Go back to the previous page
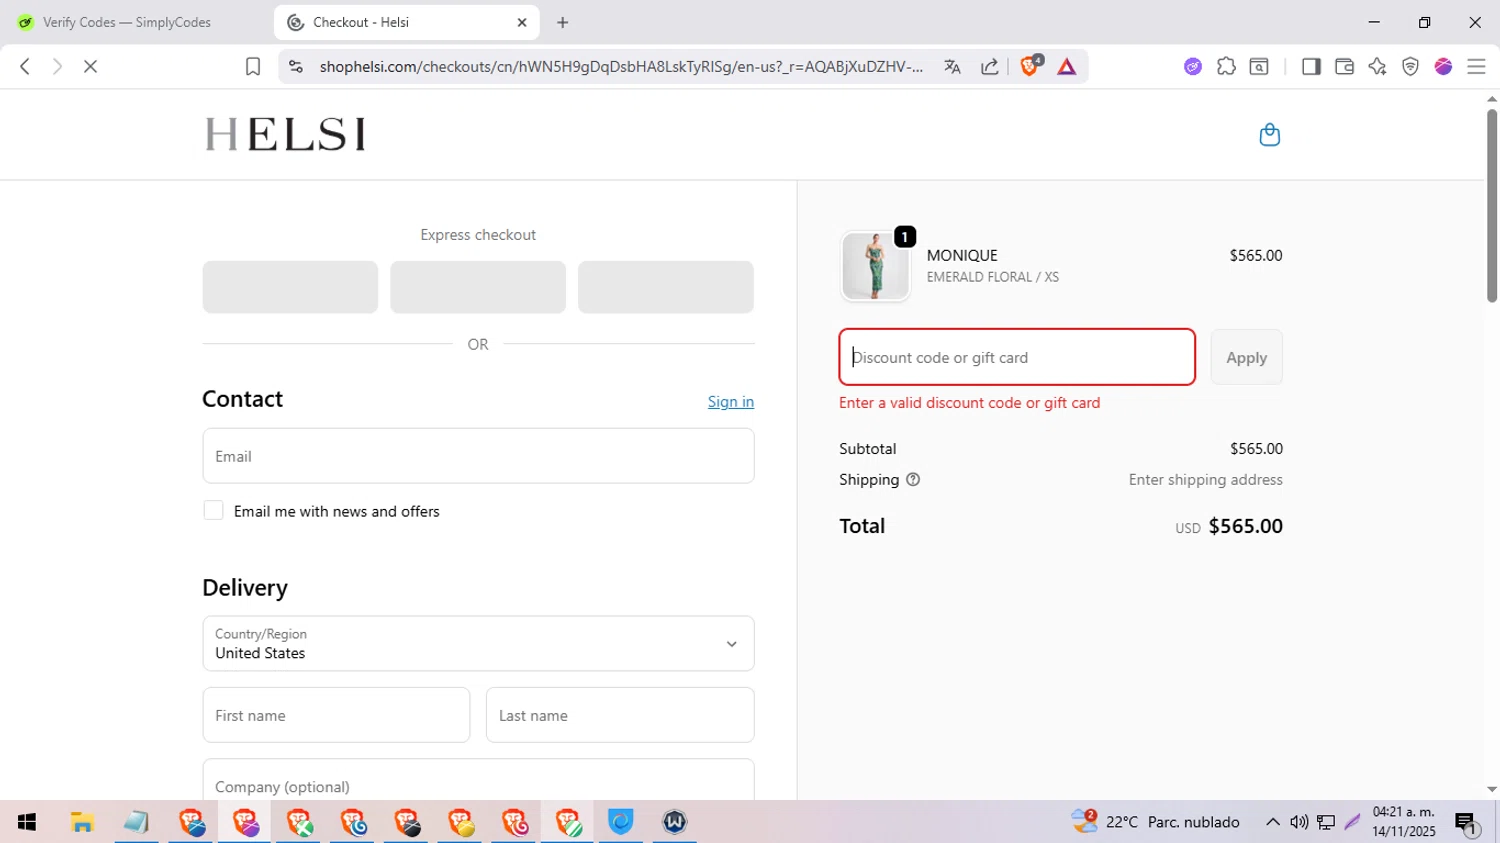Viewport: 1500px width, 843px height. click(x=25, y=67)
